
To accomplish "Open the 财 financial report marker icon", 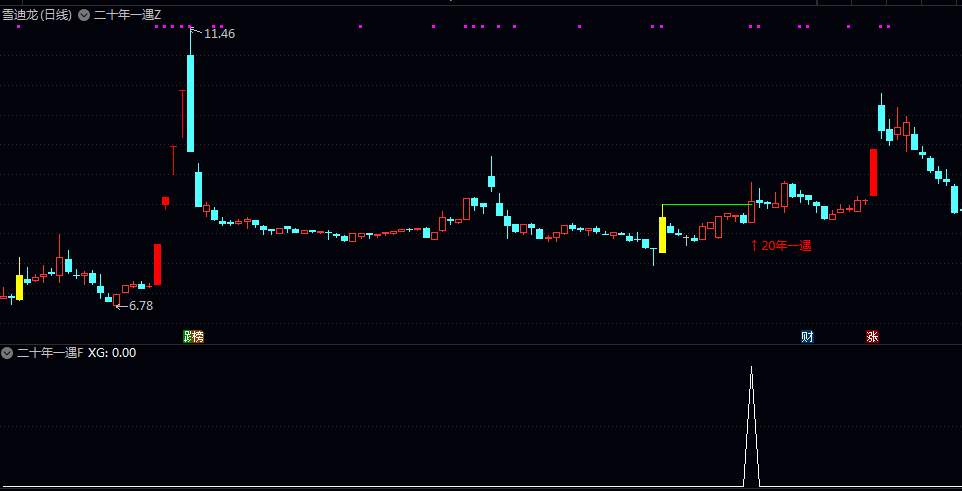I will pos(807,336).
